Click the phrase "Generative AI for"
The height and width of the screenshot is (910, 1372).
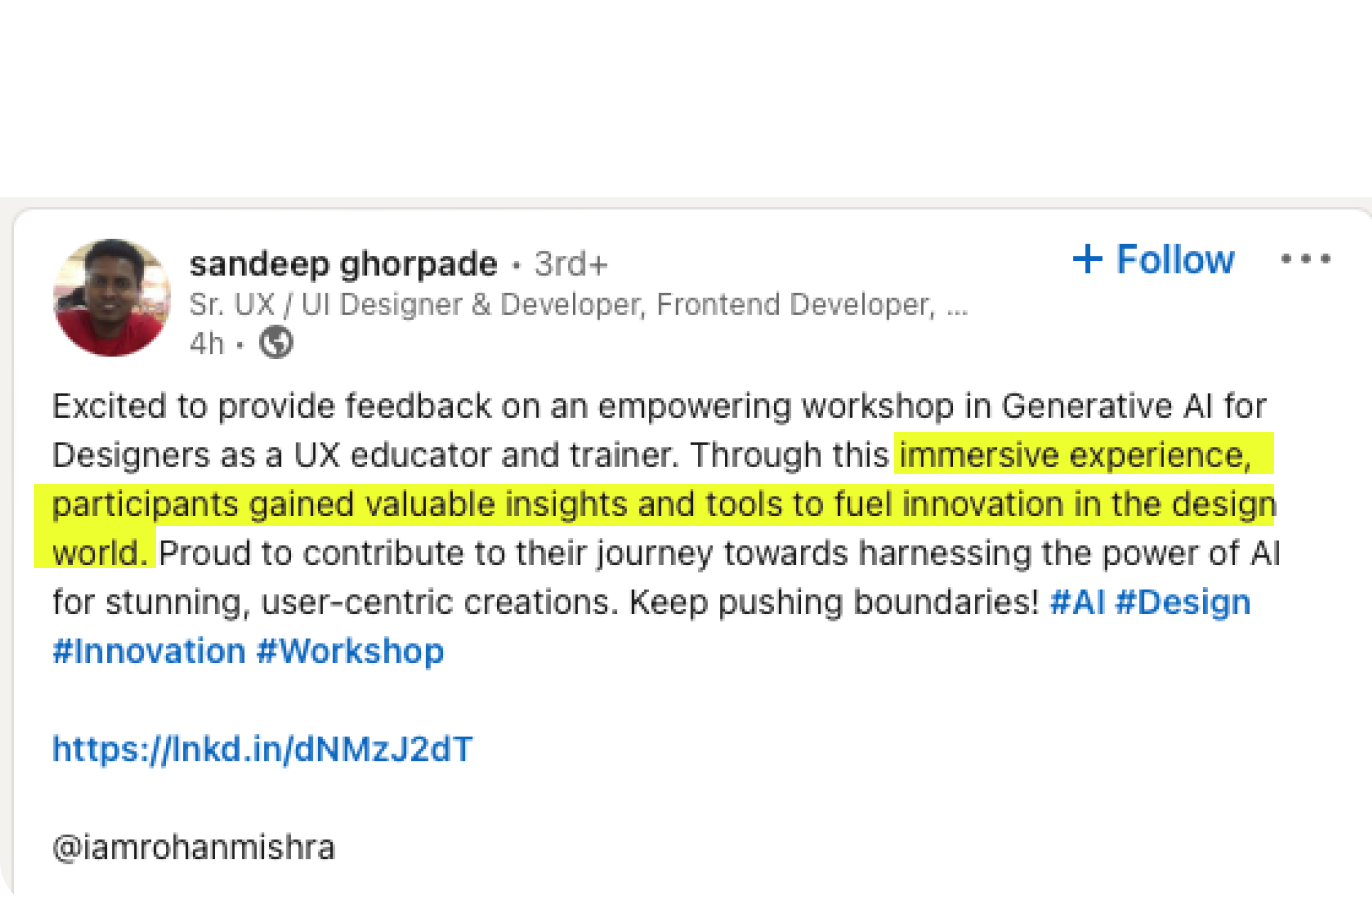[x=1134, y=406]
